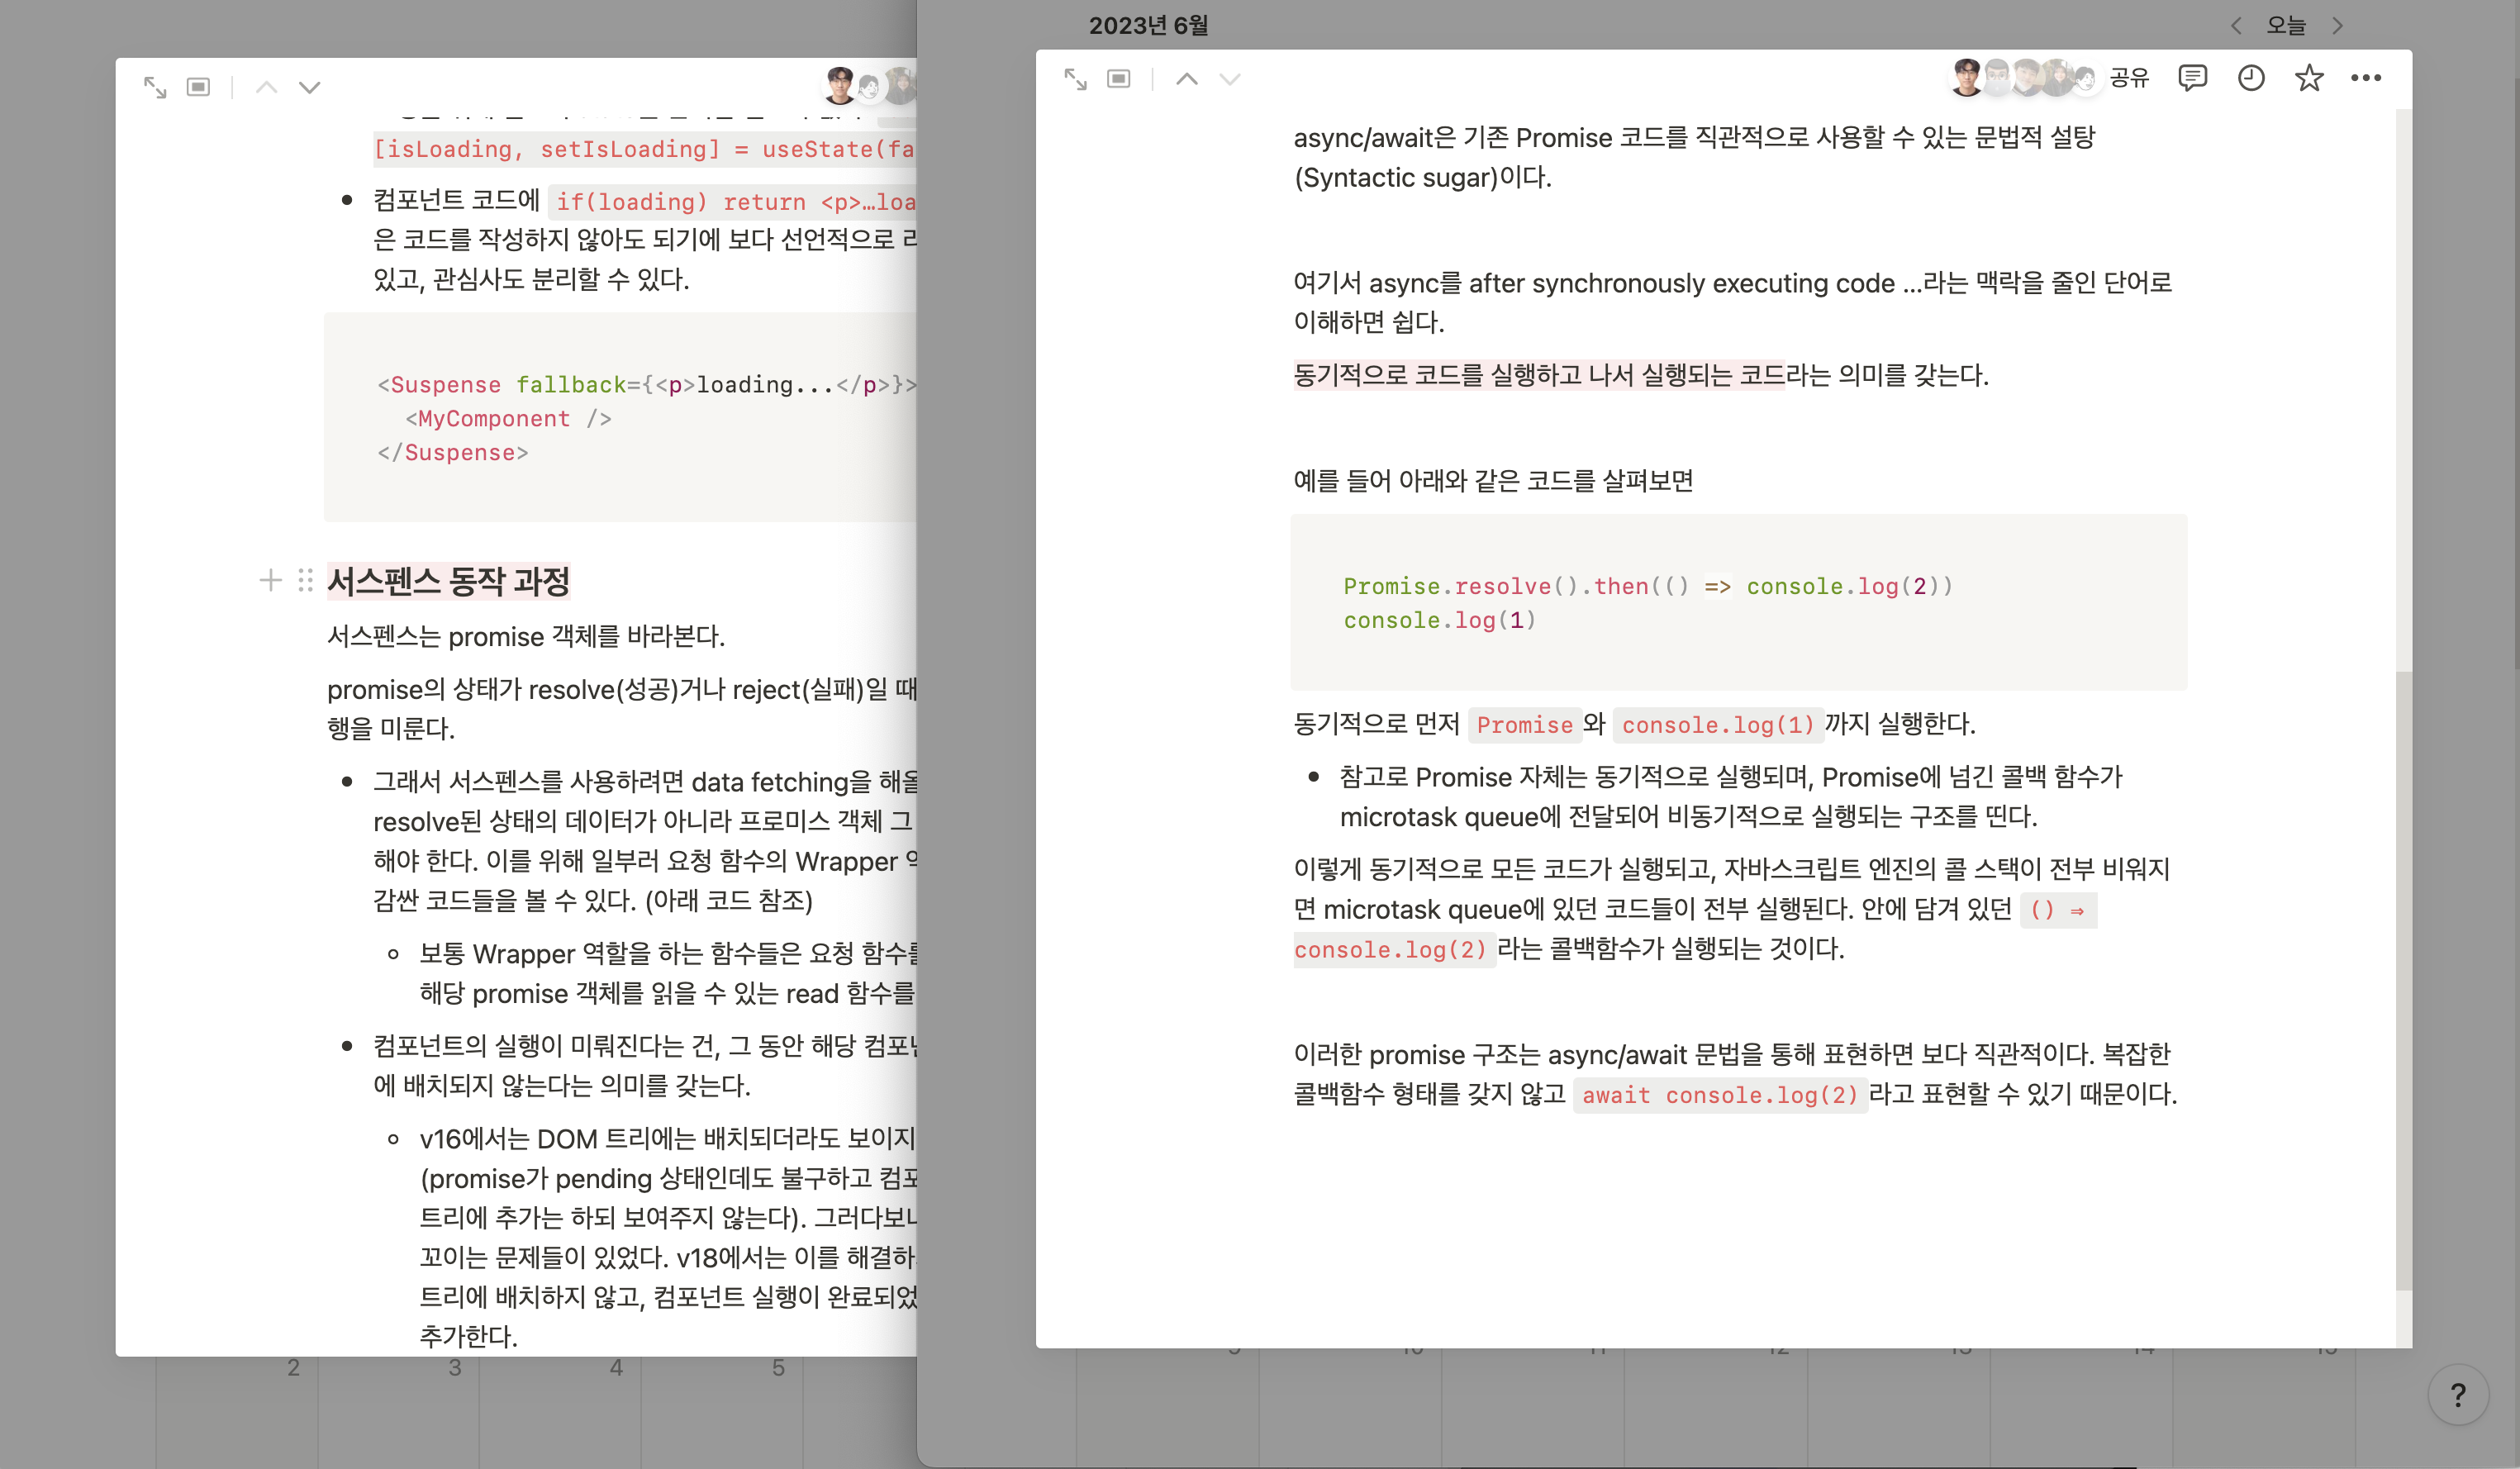Open the three-dot more options menu
Viewport: 2520px width, 1469px height.
2366,78
